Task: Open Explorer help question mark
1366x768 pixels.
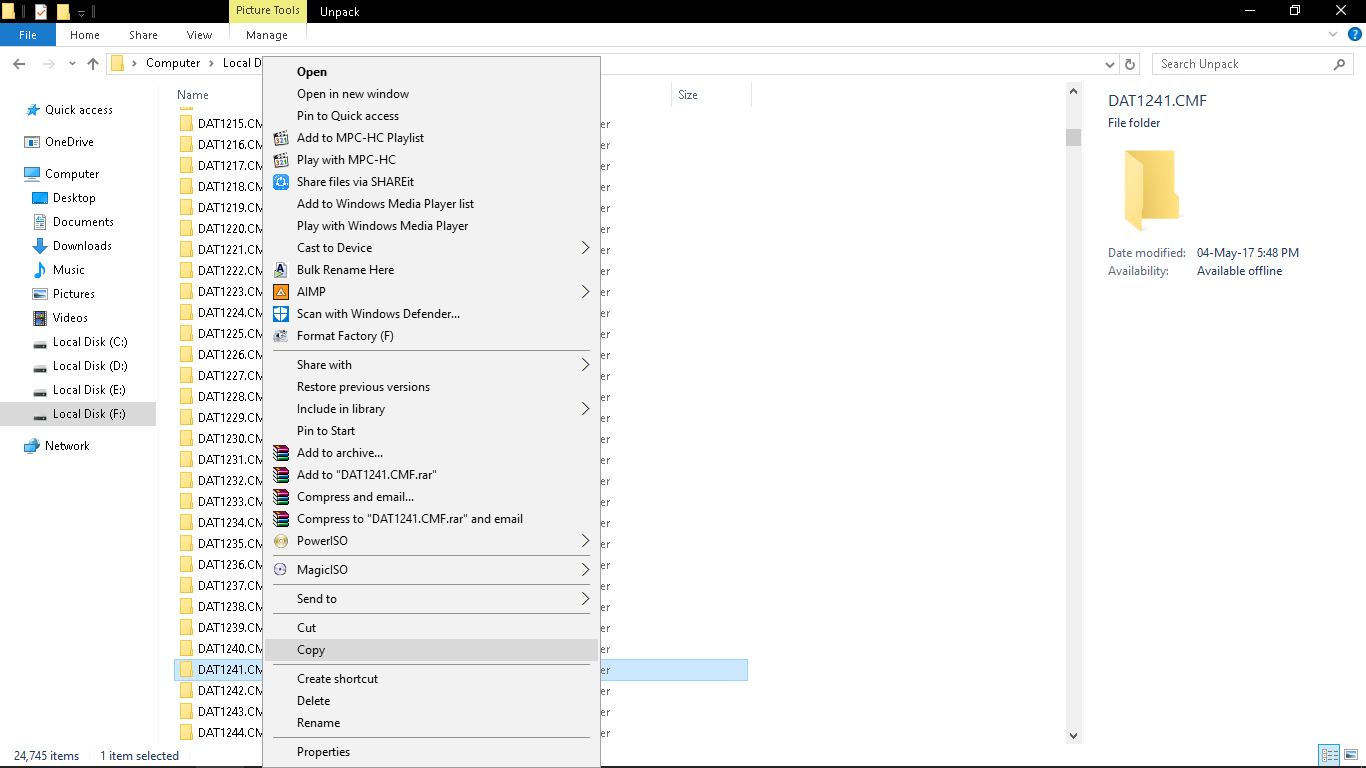Action: (x=1355, y=35)
